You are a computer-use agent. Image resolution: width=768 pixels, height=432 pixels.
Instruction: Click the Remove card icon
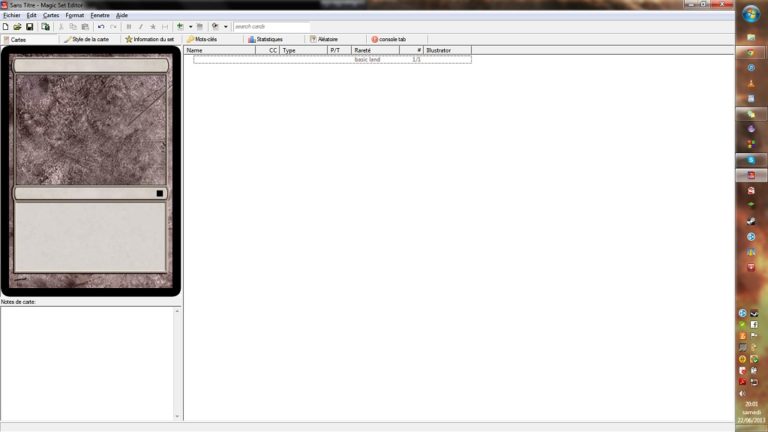point(200,27)
